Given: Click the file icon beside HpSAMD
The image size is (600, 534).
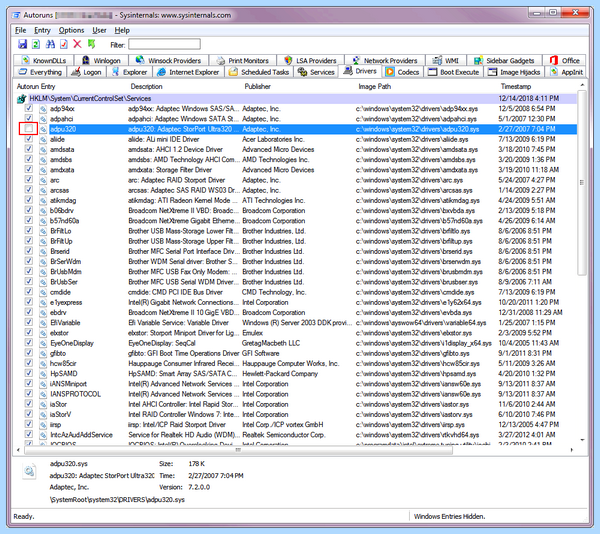Looking at the screenshot, I should point(43,374).
